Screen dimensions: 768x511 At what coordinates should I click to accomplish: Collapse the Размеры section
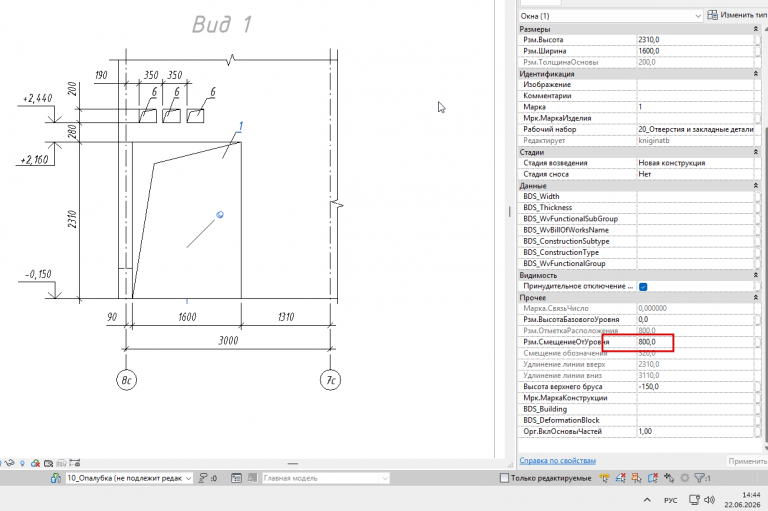[x=756, y=29]
